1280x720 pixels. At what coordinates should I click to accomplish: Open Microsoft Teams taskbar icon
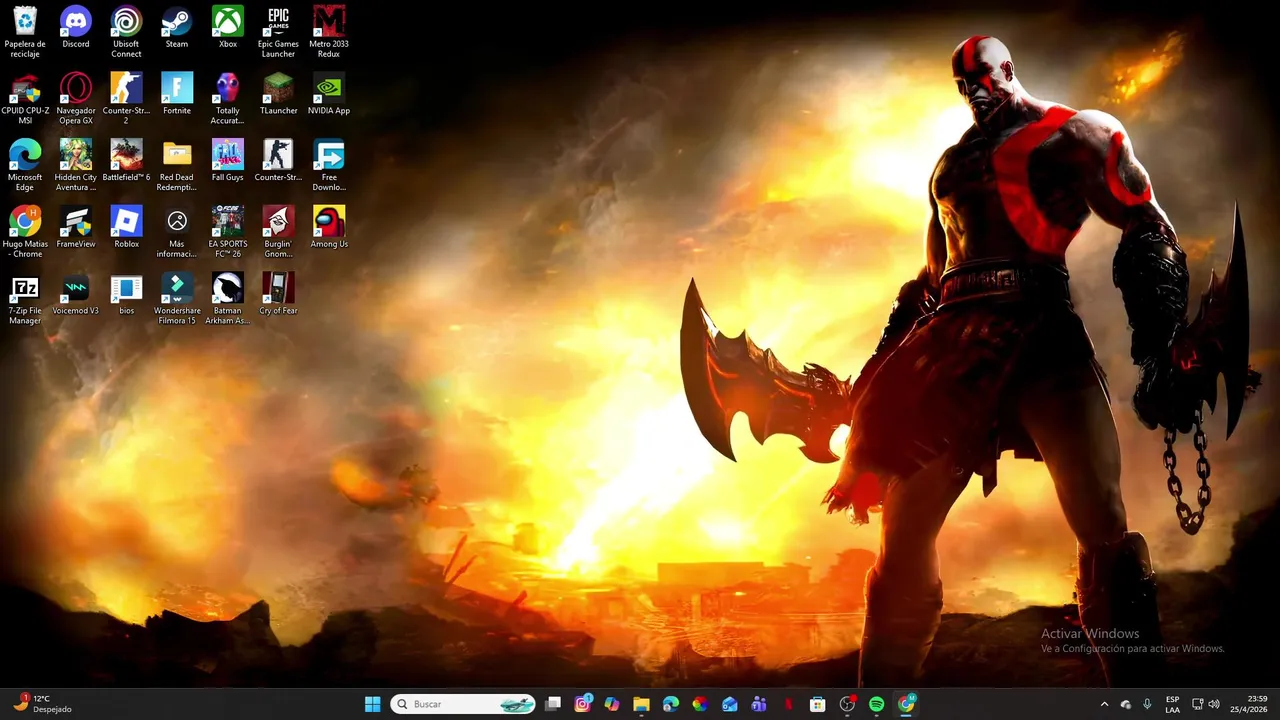coord(759,704)
